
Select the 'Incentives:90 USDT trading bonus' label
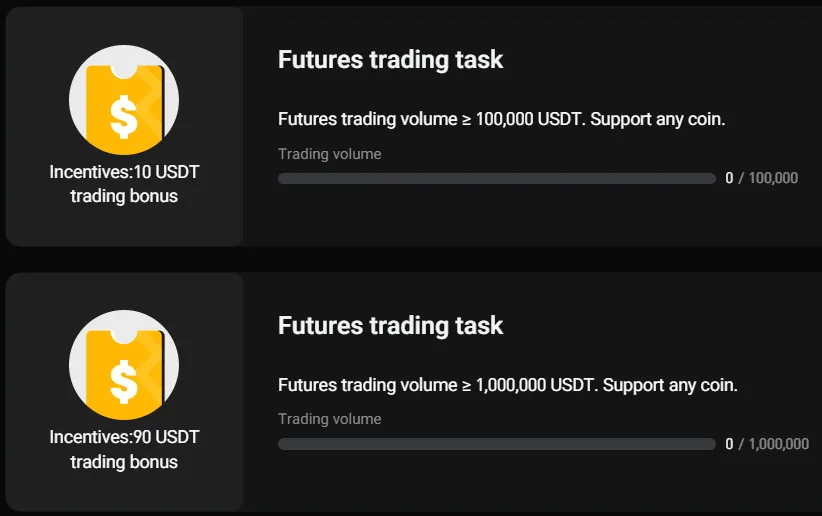(x=124, y=450)
